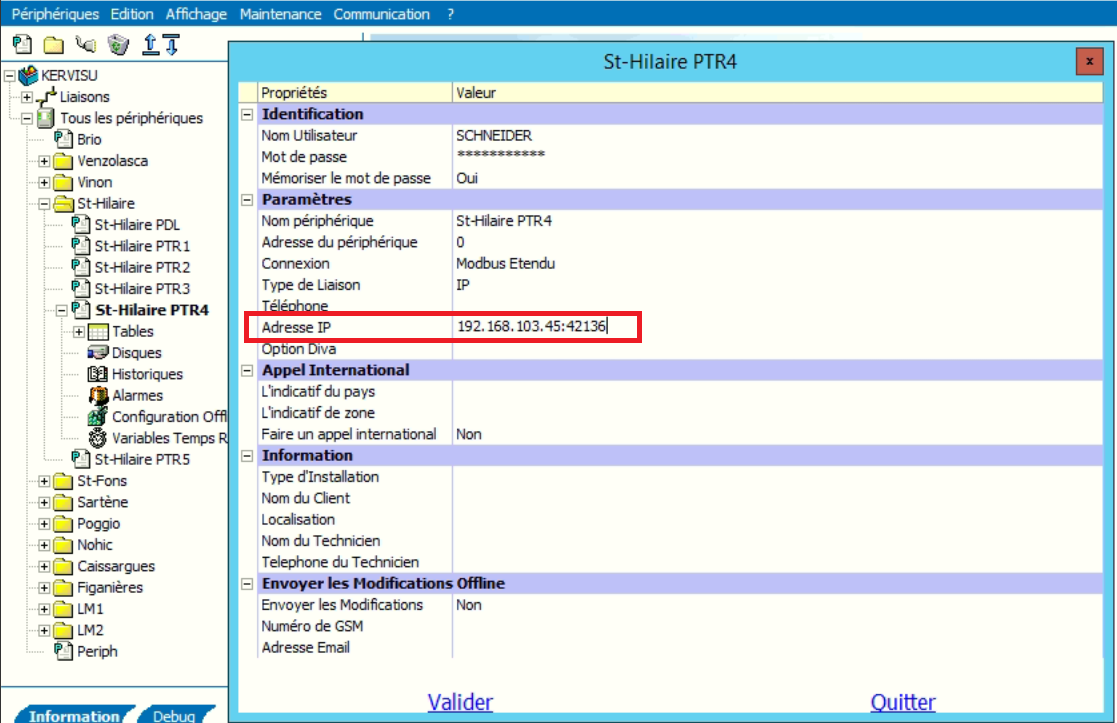This screenshot has height=723, width=1117.
Task: Expand the Tables node under PTR4
Action: [80, 331]
